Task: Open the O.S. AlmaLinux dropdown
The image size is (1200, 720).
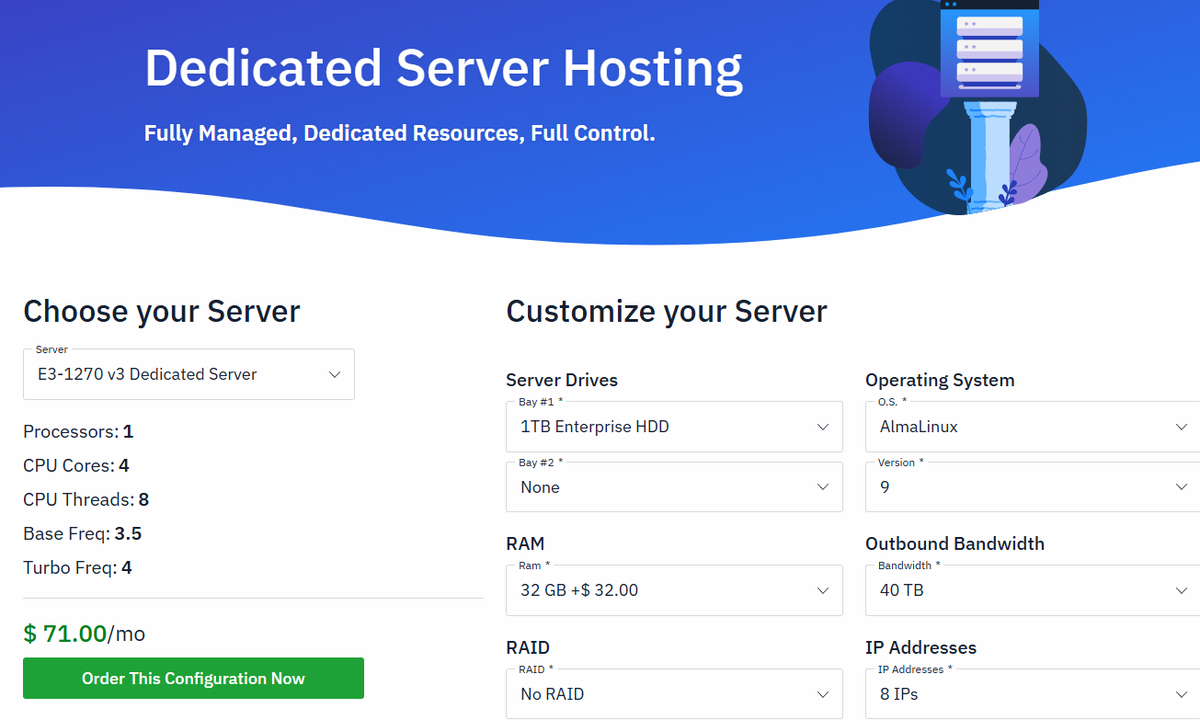Action: [1033, 427]
